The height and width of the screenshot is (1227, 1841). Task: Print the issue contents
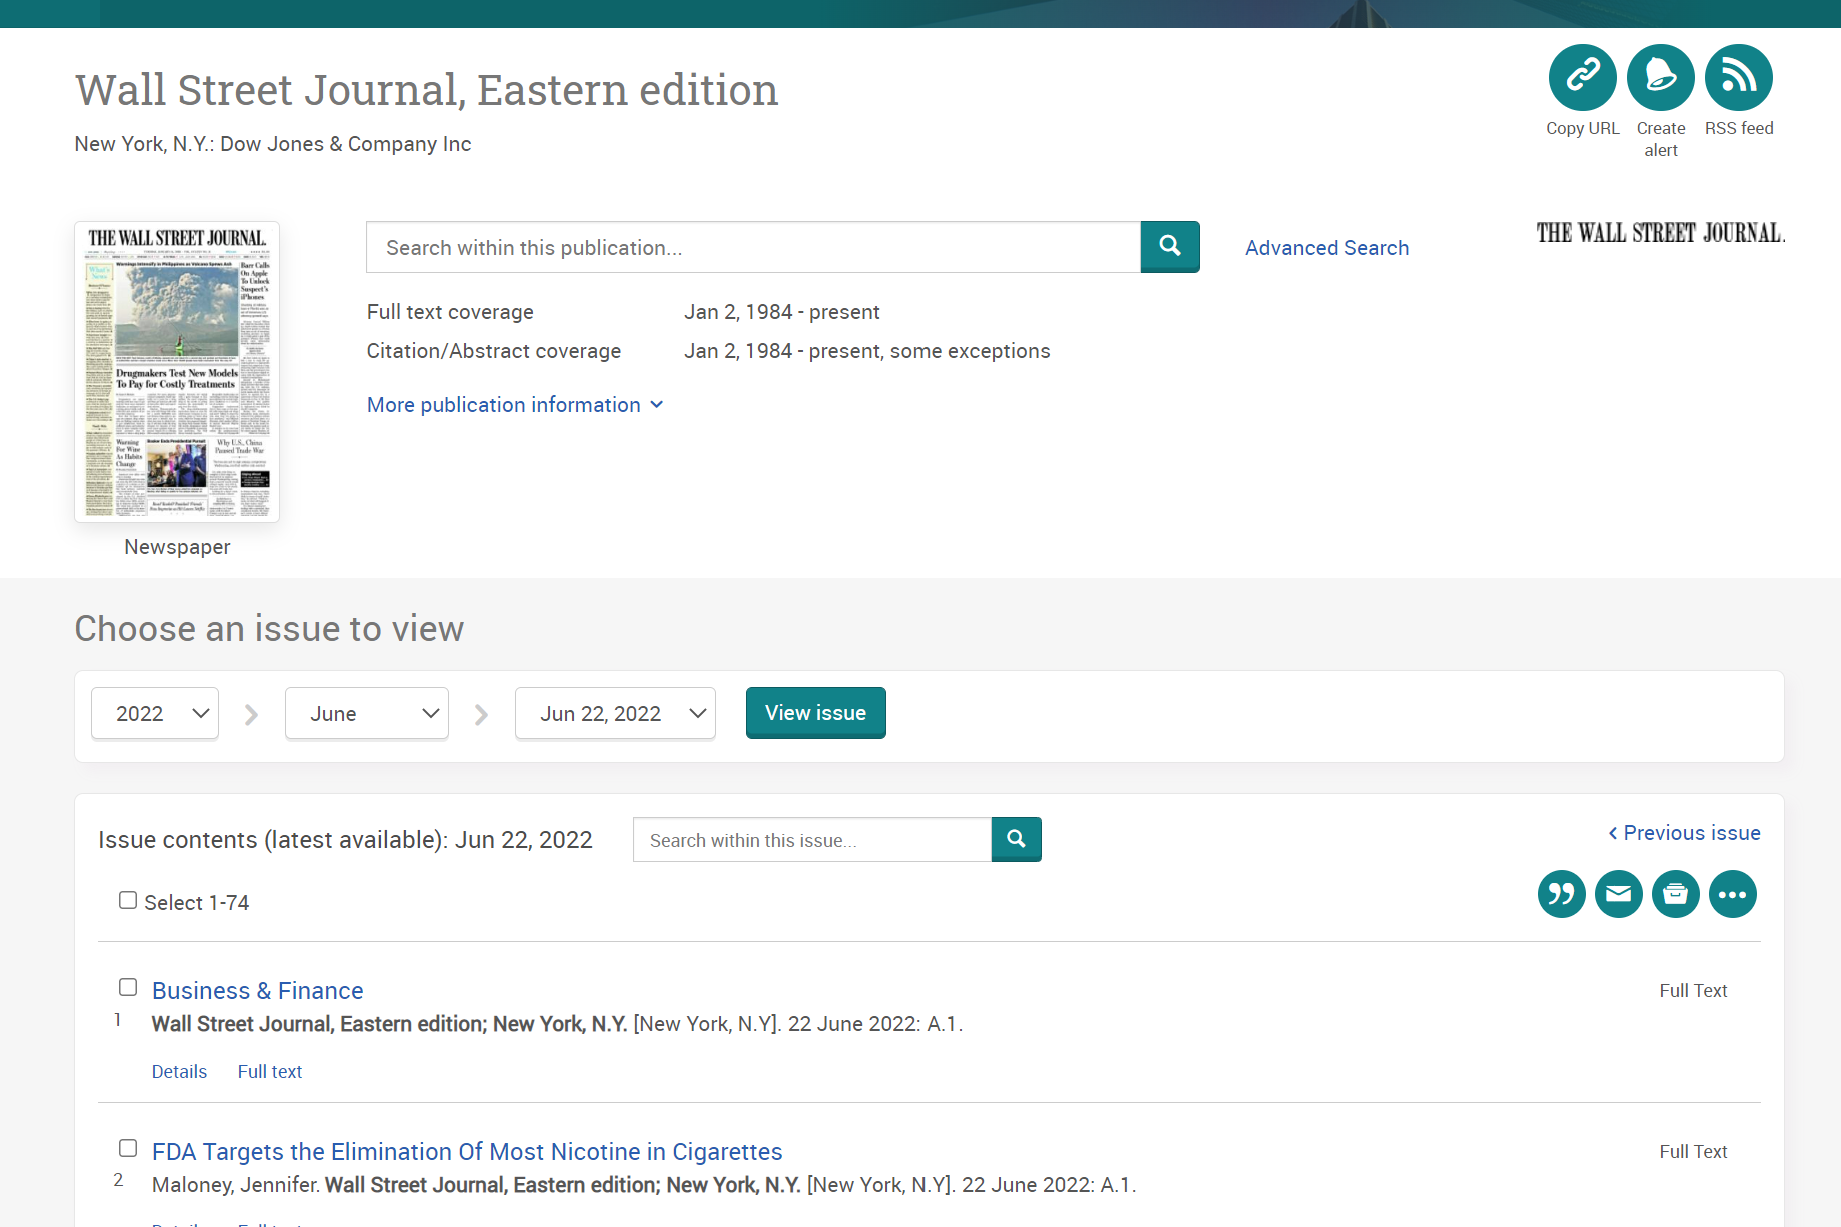point(1675,894)
